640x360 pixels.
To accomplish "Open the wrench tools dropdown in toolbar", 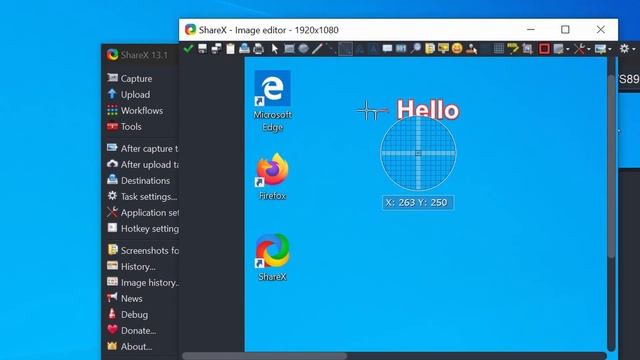I will (x=582, y=49).
